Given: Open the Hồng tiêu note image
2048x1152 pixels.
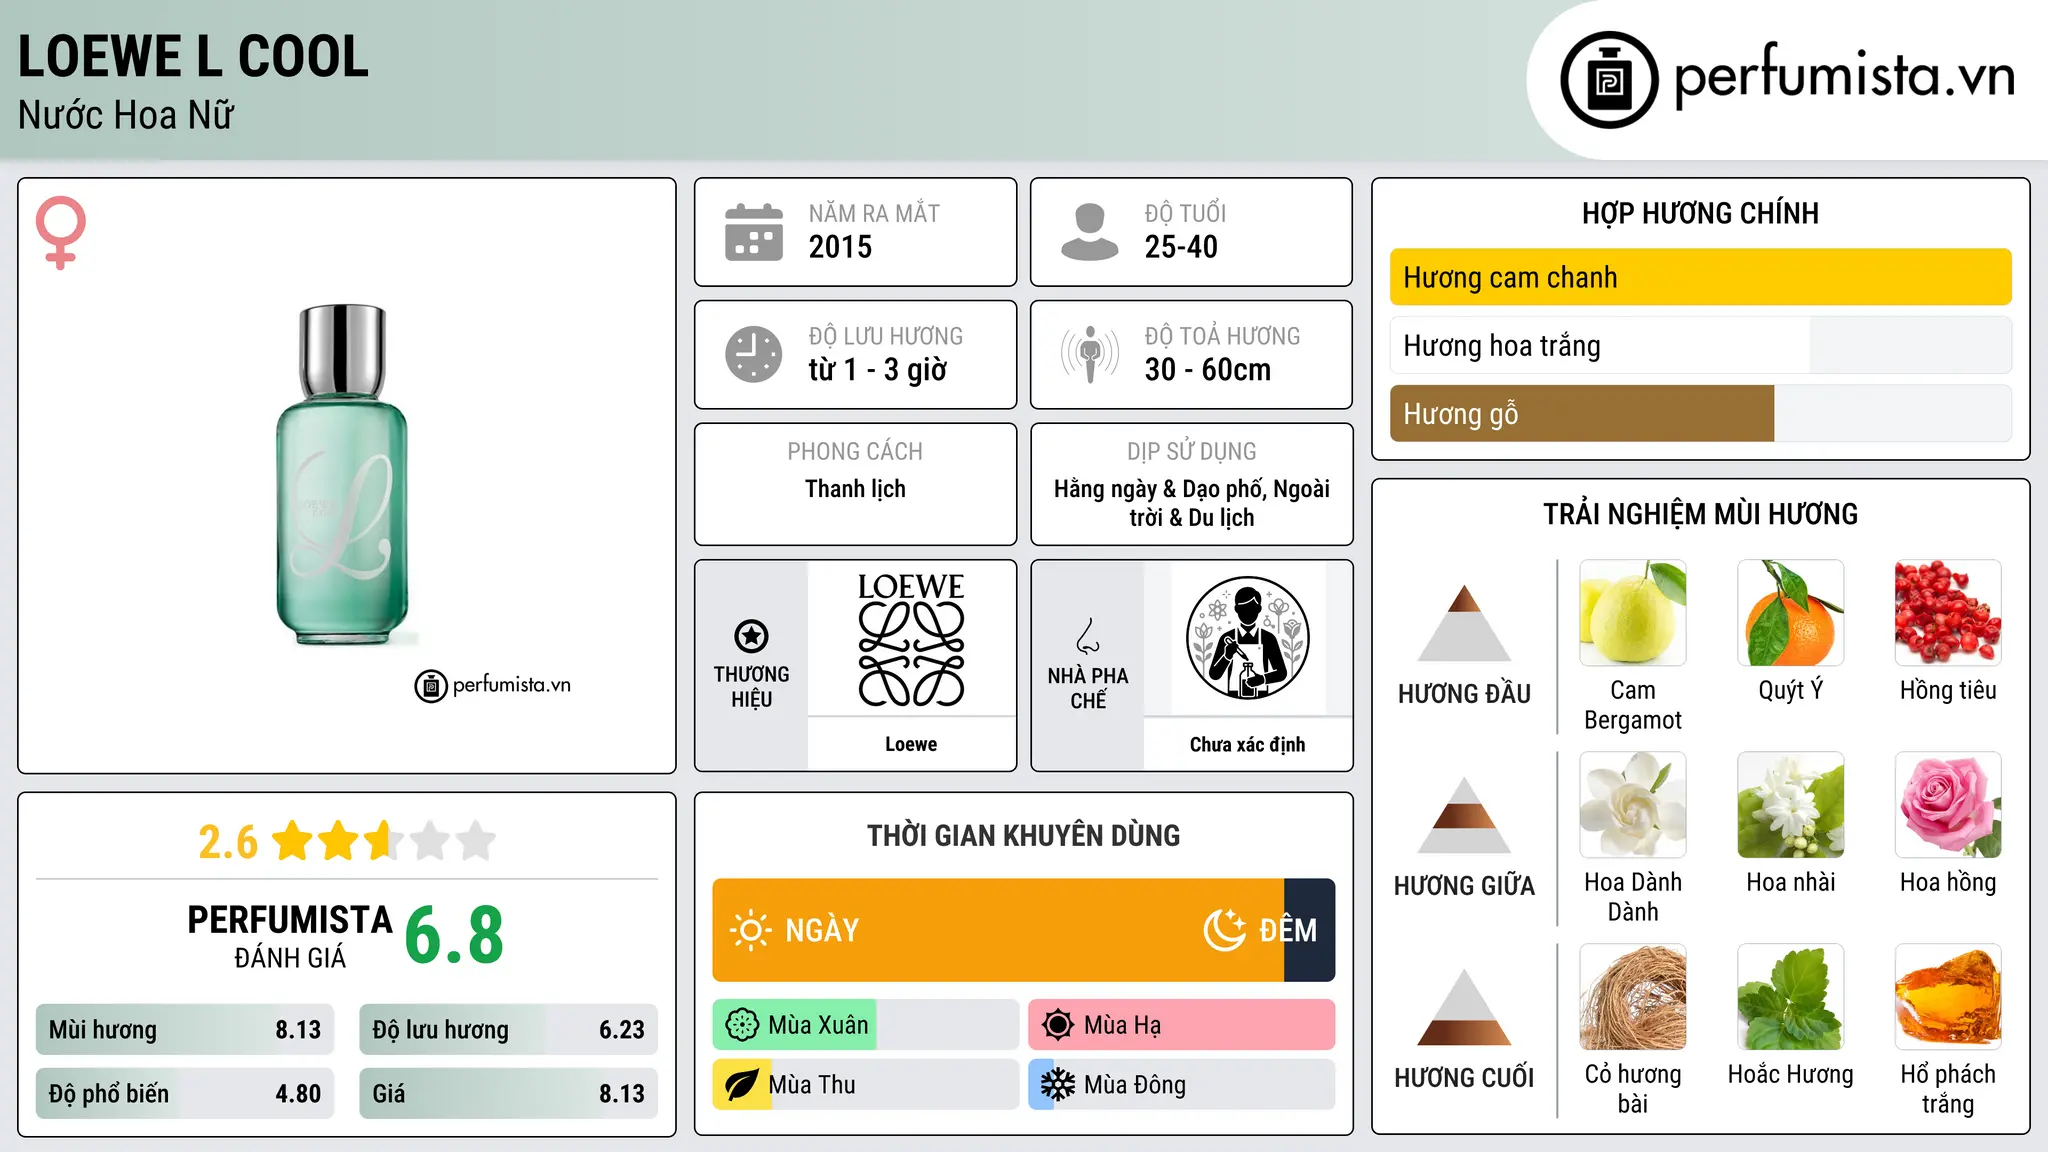Looking at the screenshot, I should [1948, 613].
